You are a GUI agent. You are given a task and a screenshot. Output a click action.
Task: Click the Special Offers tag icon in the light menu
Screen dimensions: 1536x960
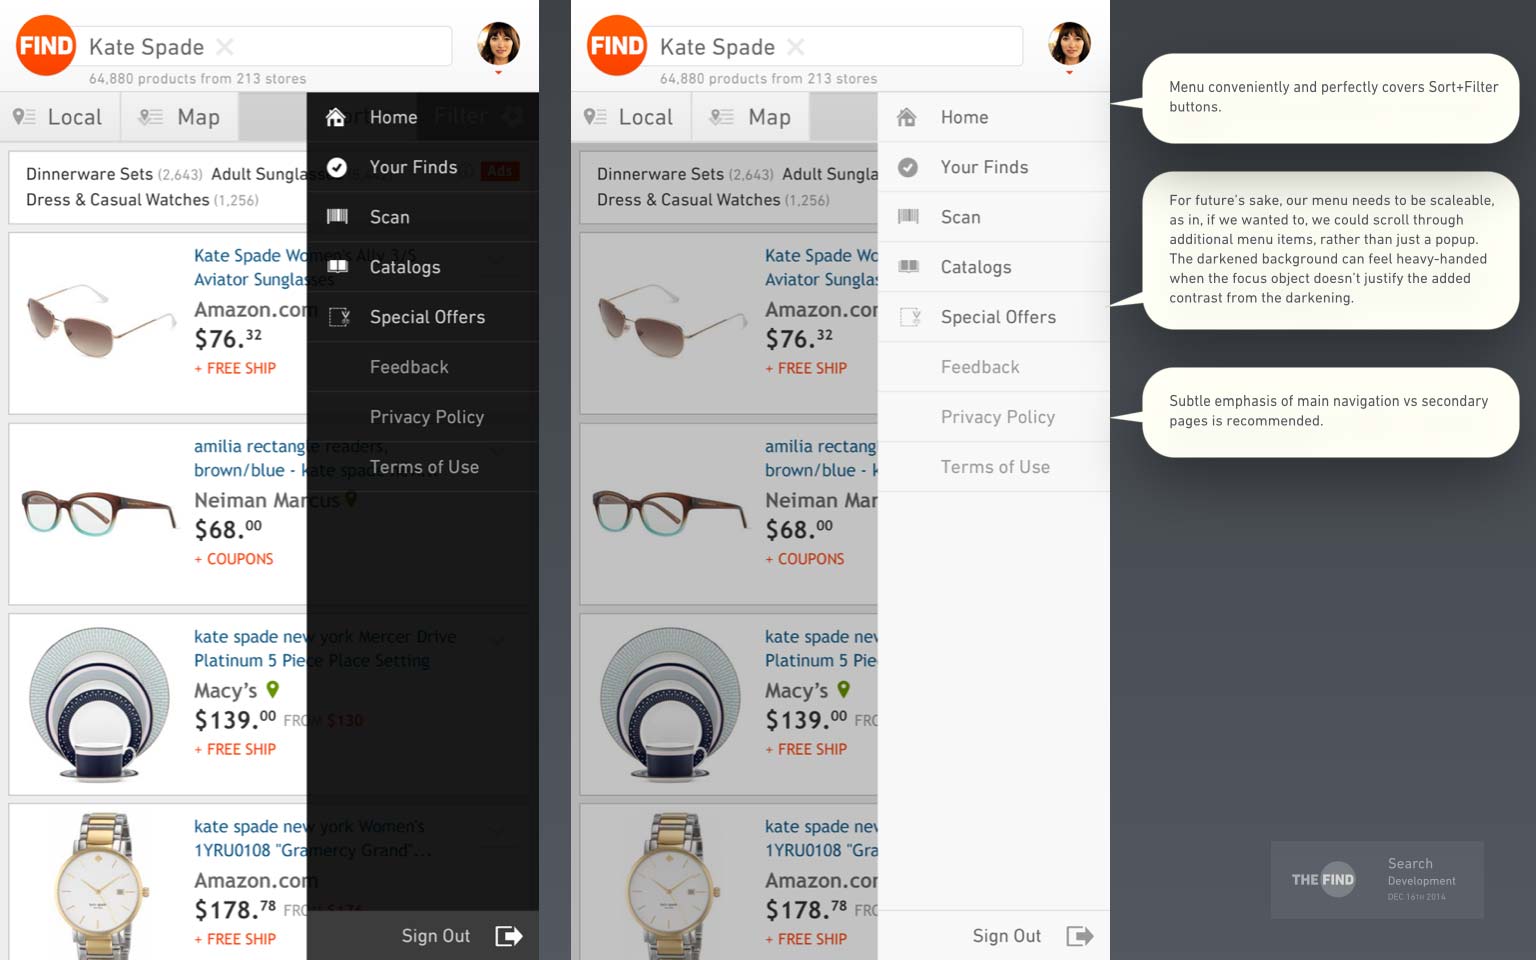(x=910, y=317)
